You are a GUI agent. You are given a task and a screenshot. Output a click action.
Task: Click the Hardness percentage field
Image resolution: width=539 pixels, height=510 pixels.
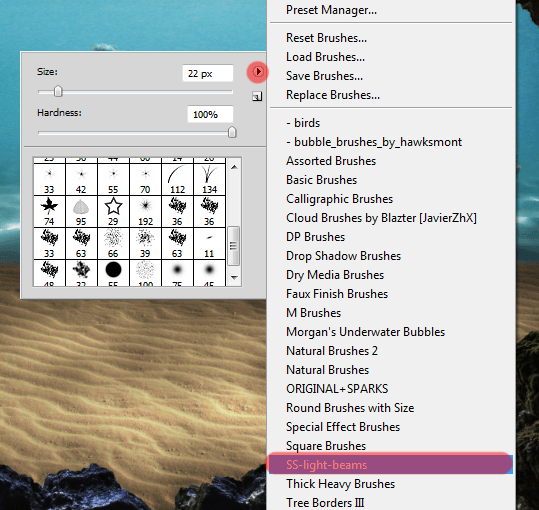(x=210, y=114)
